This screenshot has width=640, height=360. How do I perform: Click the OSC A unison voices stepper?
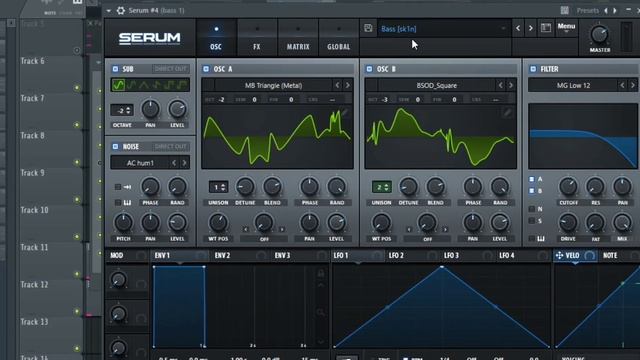point(218,187)
